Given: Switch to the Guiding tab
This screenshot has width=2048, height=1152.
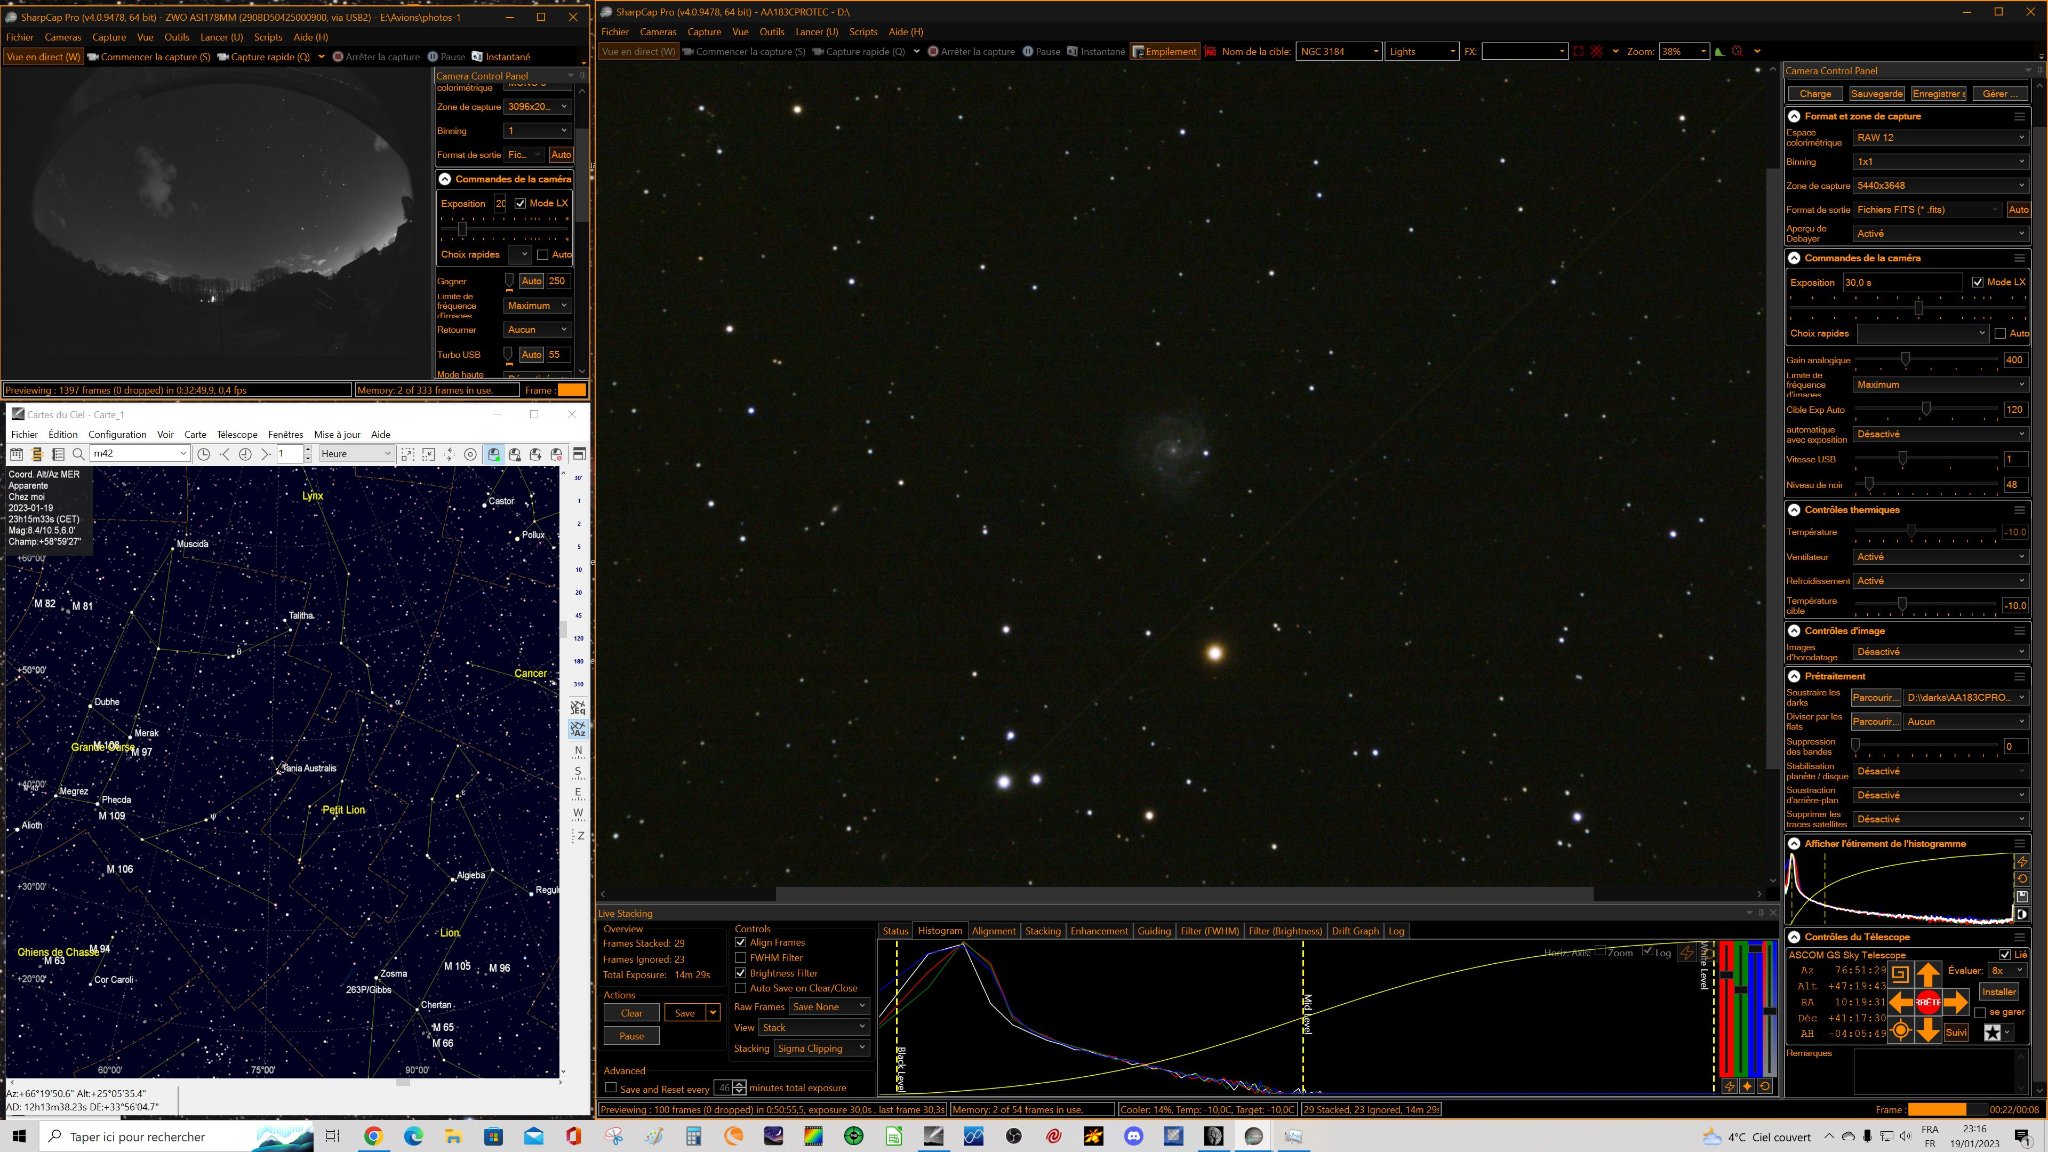Looking at the screenshot, I should [x=1154, y=931].
